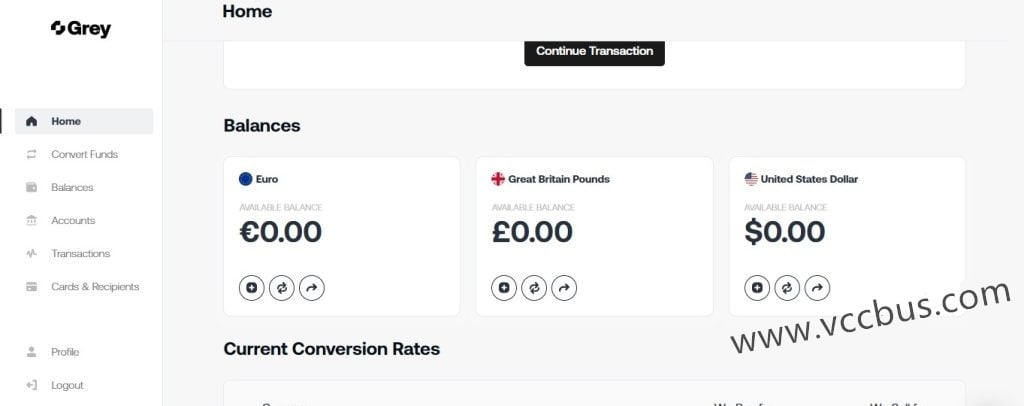Image resolution: width=1024 pixels, height=406 pixels.
Task: Convert funds from Euro balance icon
Action: 281,287
